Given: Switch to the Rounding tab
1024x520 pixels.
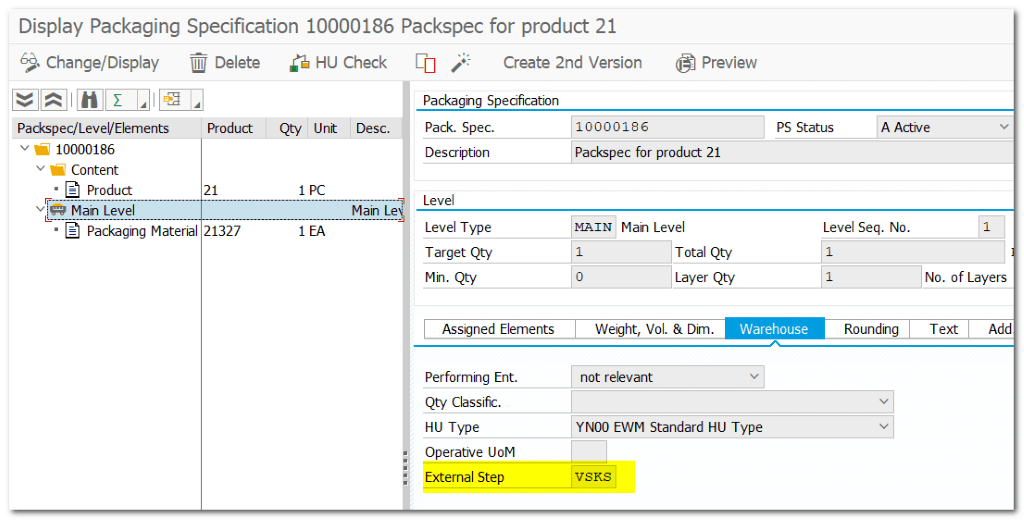Looking at the screenshot, I should pos(870,329).
